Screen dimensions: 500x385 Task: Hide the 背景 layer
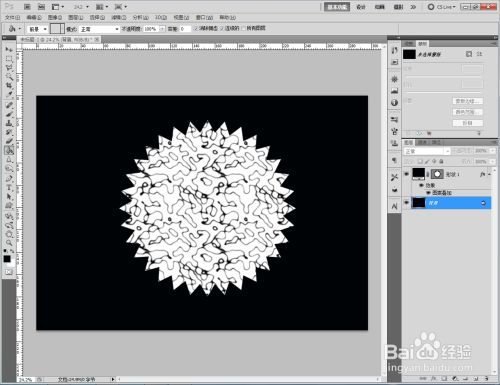pyautogui.click(x=406, y=203)
